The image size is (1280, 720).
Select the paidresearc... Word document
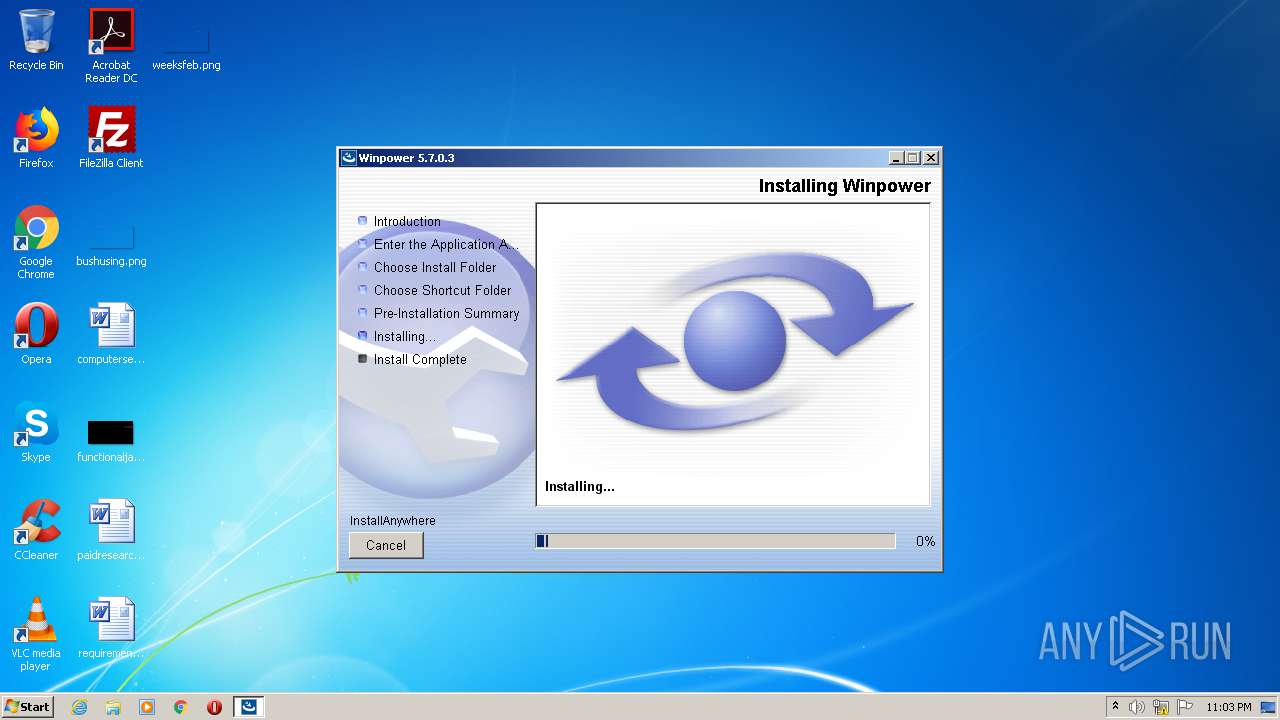click(111, 530)
